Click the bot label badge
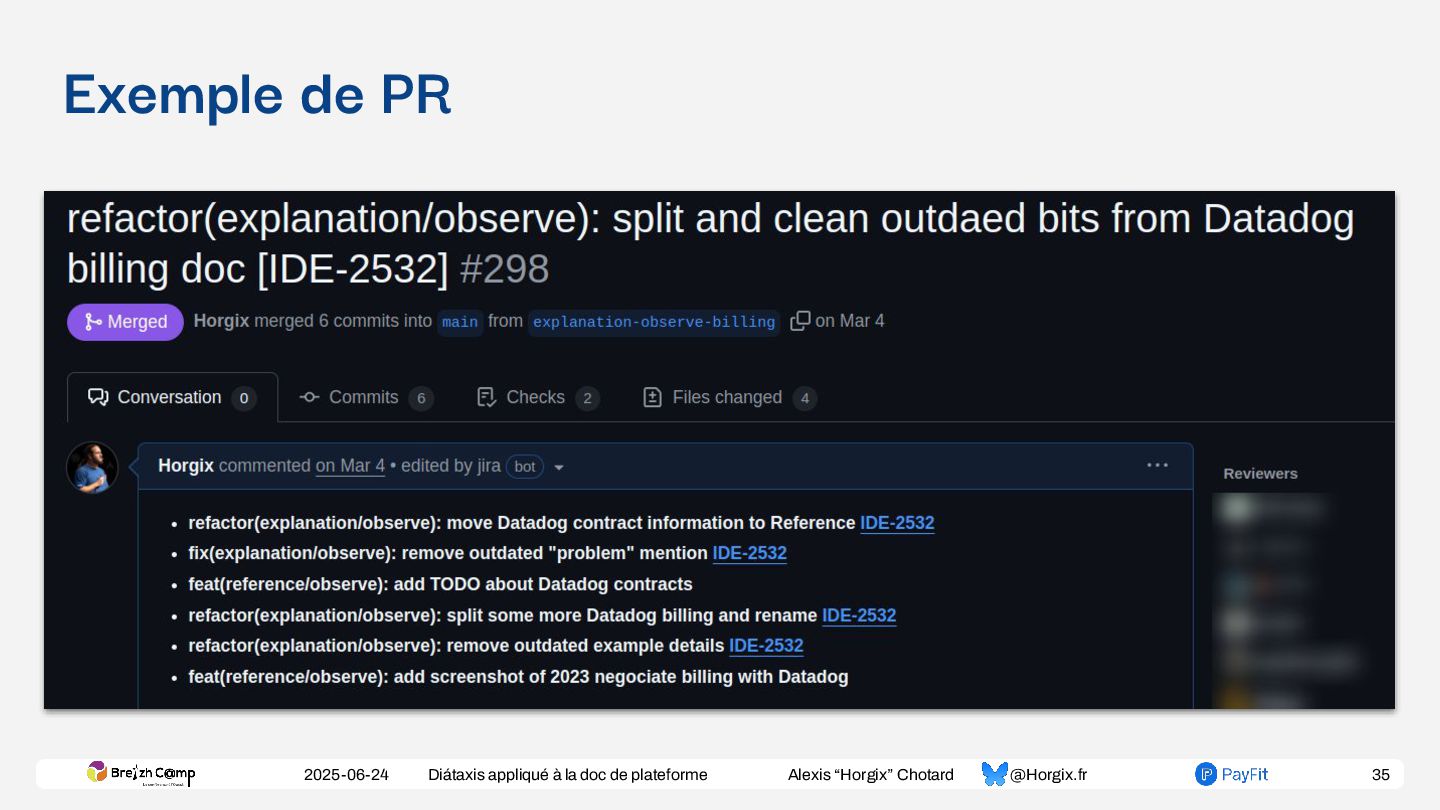Image resolution: width=1440 pixels, height=810 pixels. pos(525,467)
